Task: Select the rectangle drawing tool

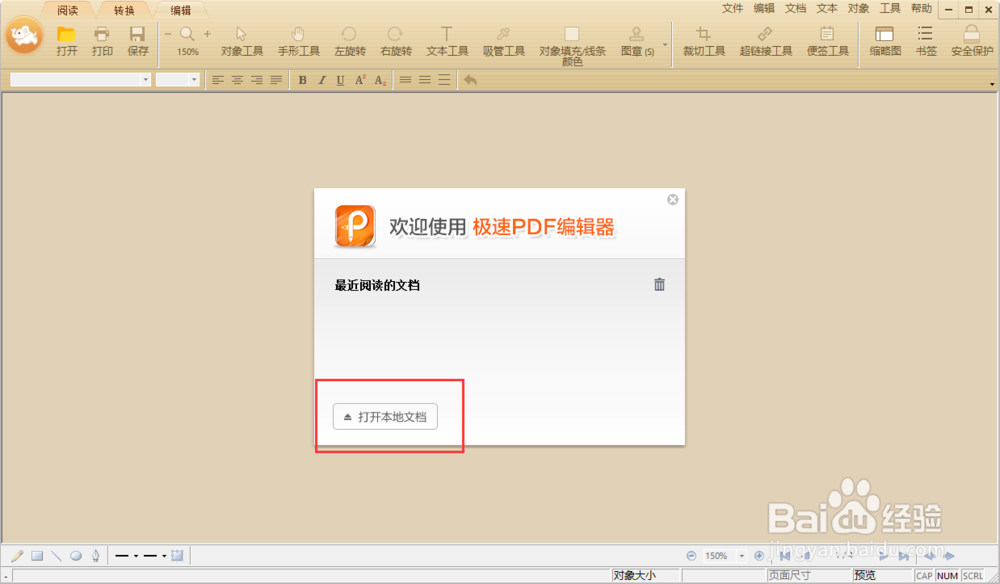Action: [37, 555]
